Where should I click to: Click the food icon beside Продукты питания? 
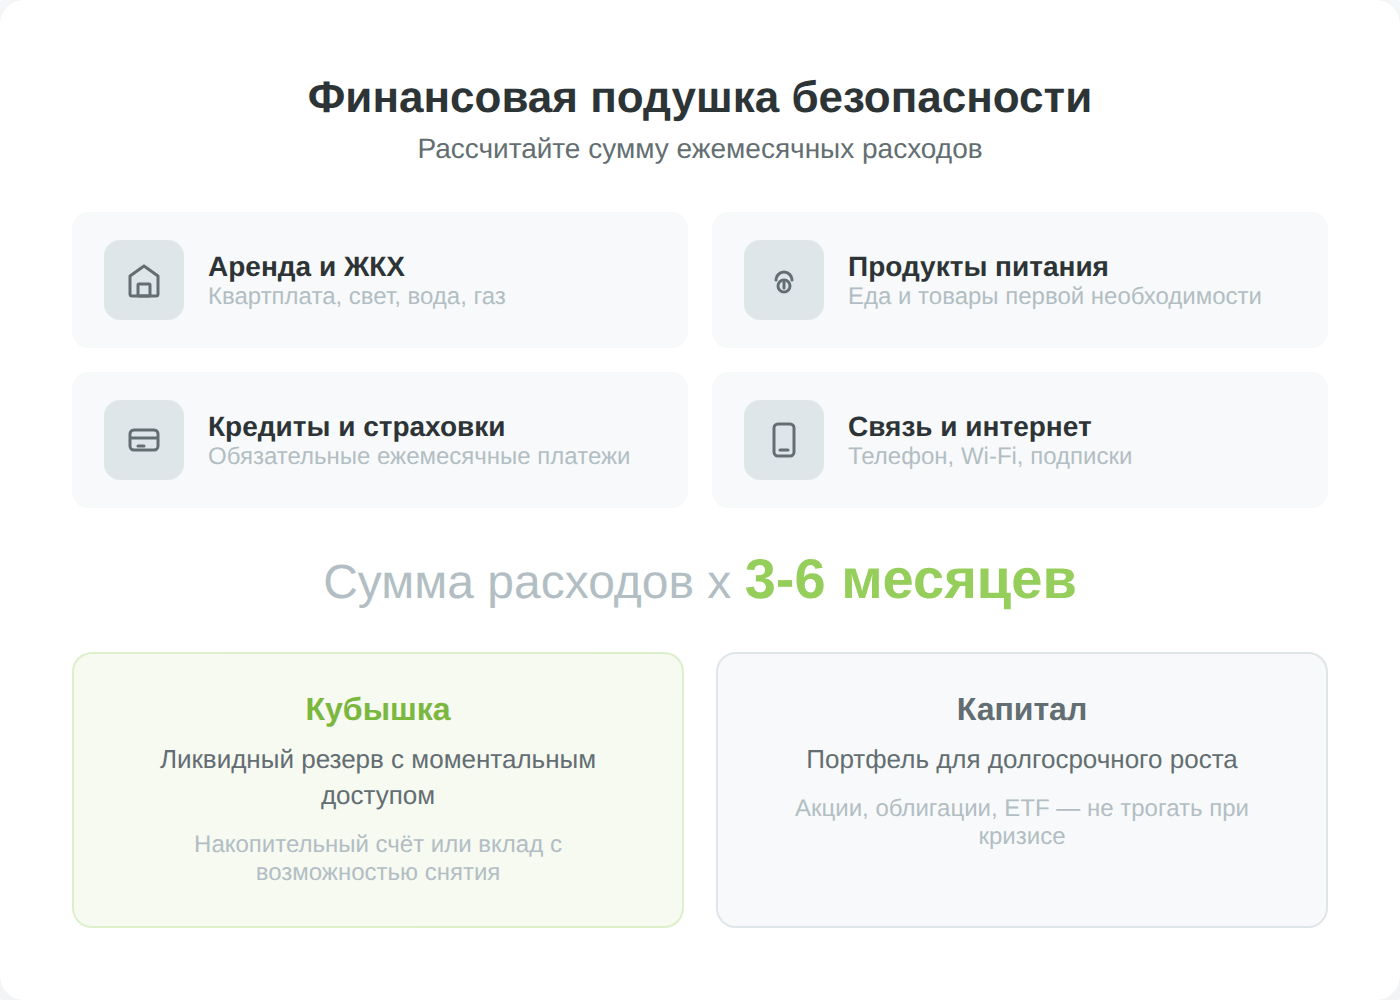(784, 280)
